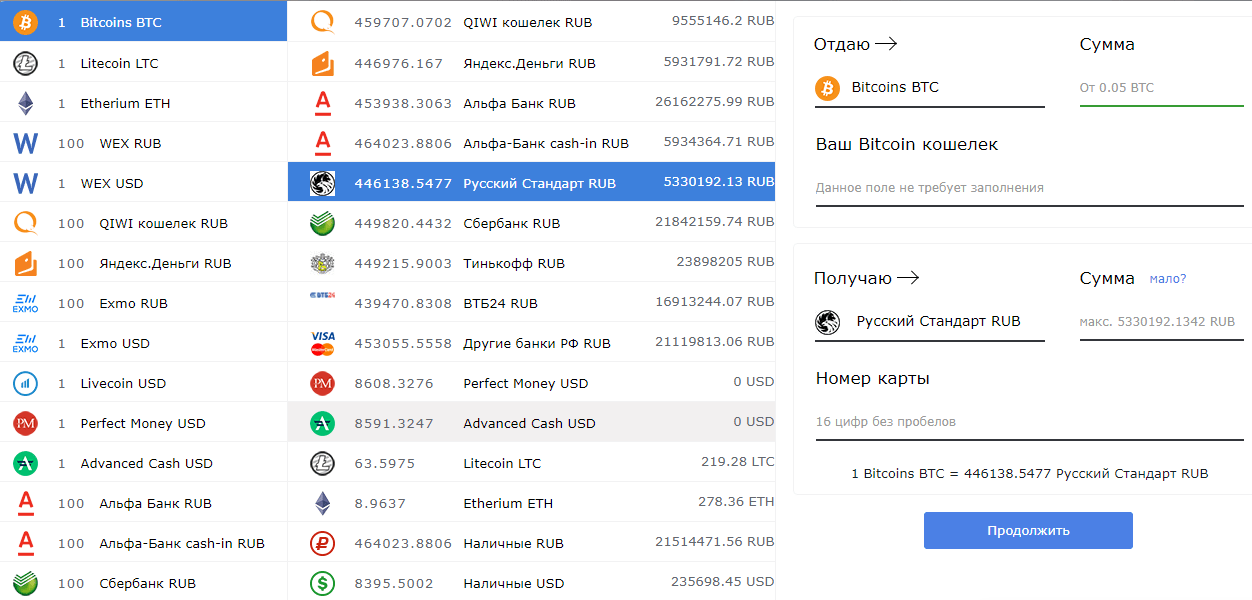The width and height of the screenshot is (1252, 600).
Task: Click the Livecoin USD icon
Action: 25,383
